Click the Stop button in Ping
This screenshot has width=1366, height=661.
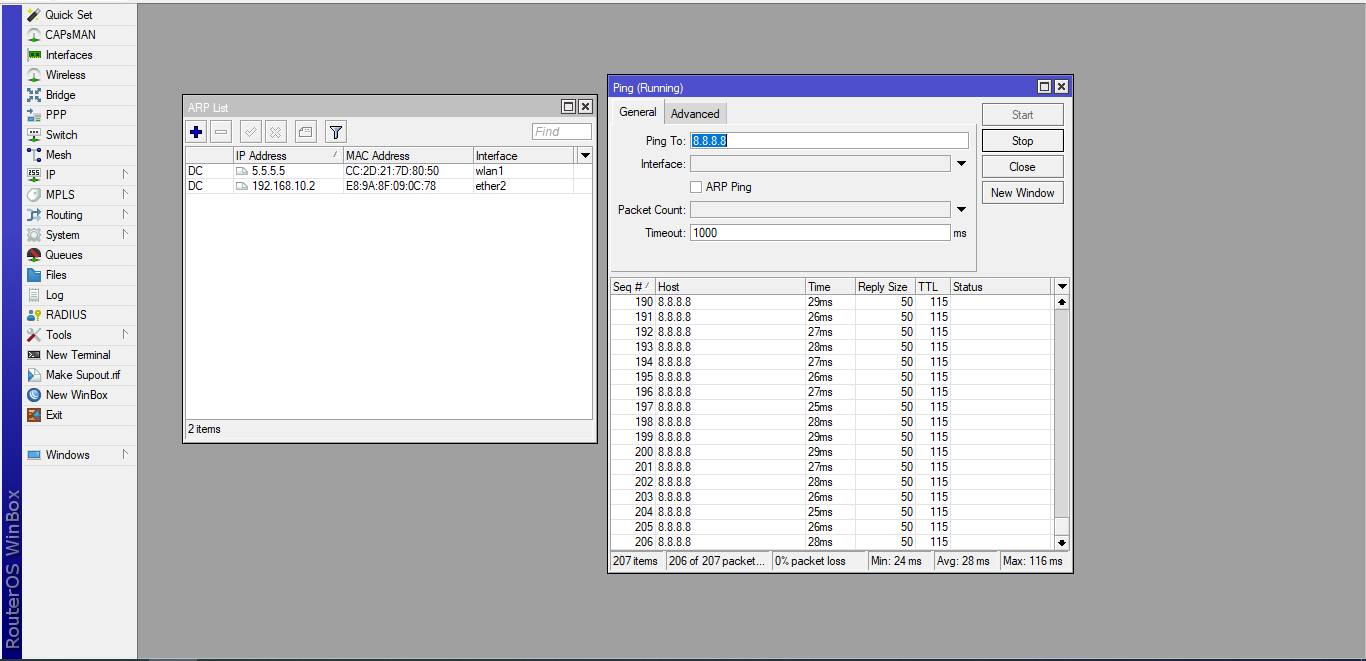click(x=1022, y=141)
